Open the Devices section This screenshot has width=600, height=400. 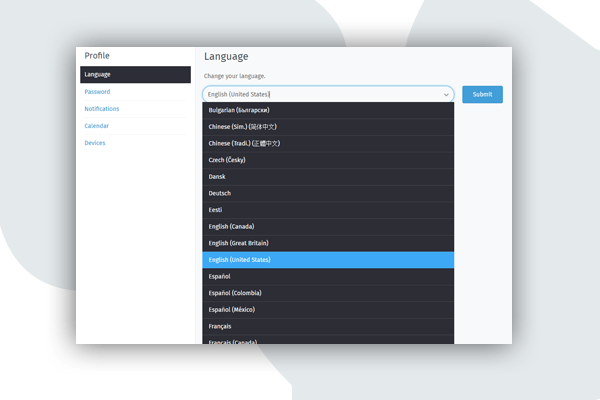pos(95,143)
